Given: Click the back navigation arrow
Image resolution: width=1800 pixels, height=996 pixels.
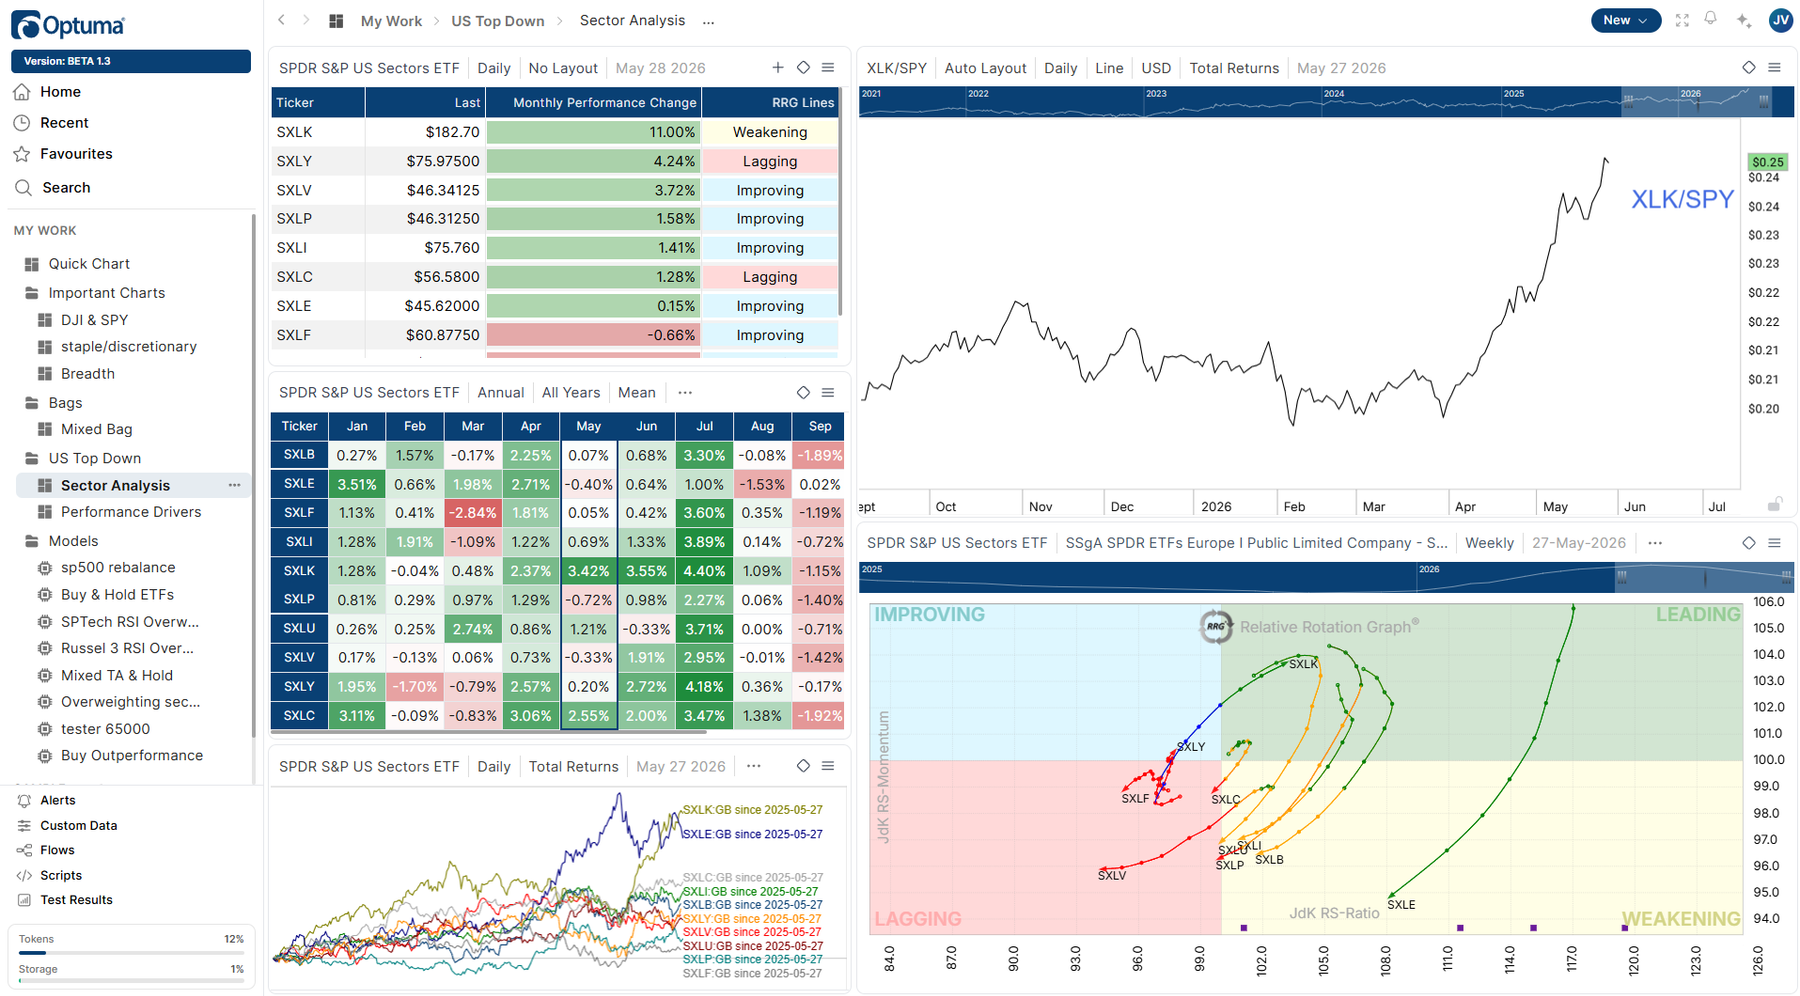Looking at the screenshot, I should [282, 20].
